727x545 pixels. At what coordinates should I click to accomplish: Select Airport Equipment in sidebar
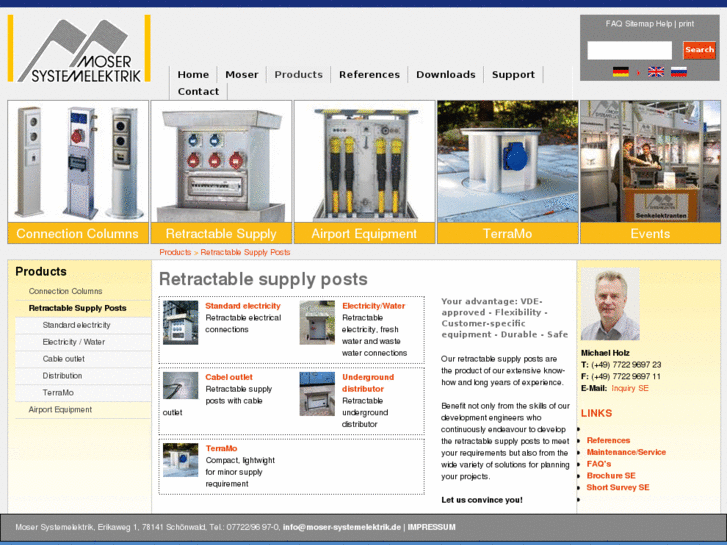(60, 410)
